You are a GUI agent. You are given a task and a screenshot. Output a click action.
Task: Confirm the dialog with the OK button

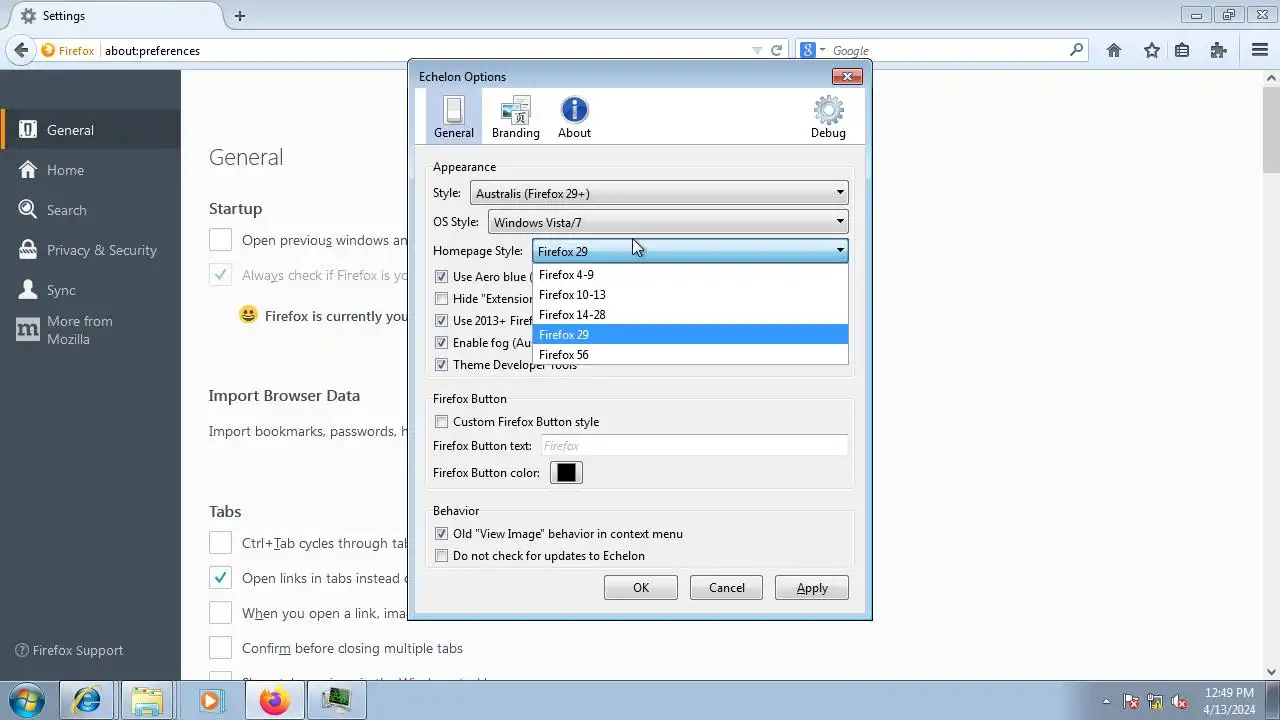[641, 588]
